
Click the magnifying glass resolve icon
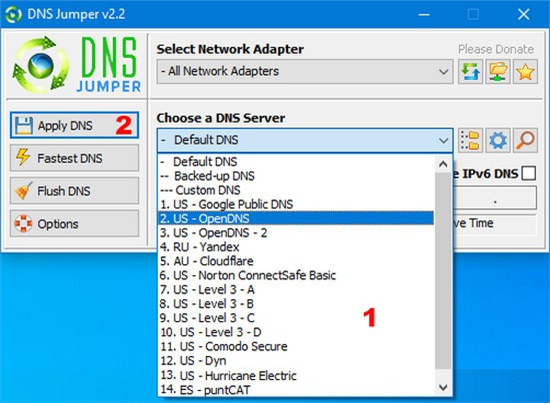pos(525,141)
